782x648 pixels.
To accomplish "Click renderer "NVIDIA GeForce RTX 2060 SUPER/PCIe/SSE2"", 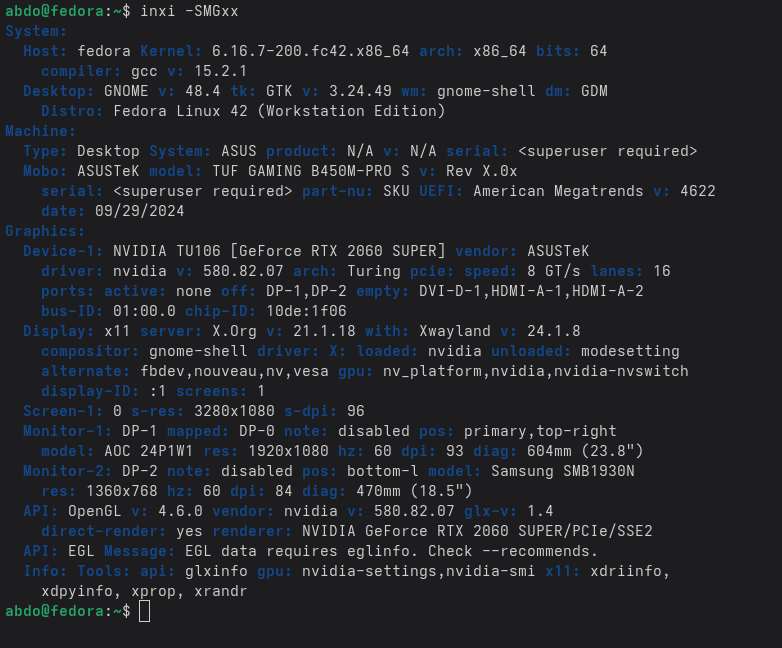I will coord(477,531).
